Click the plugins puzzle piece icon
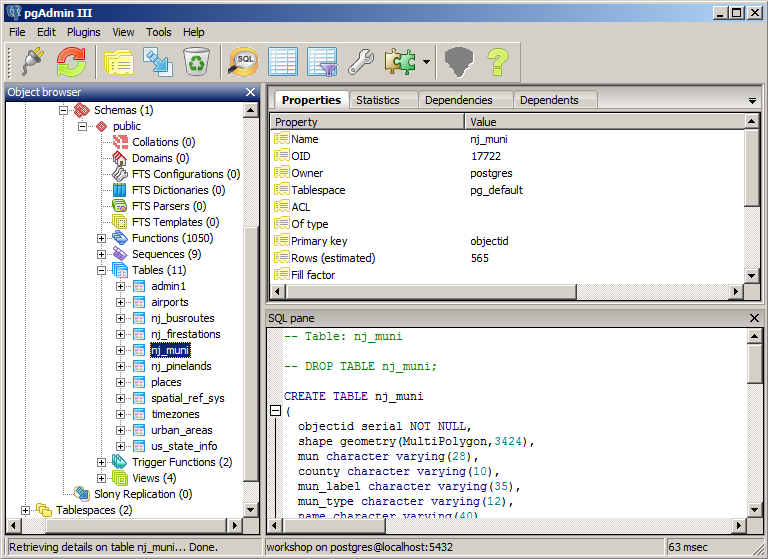The image size is (768, 559). pos(400,62)
